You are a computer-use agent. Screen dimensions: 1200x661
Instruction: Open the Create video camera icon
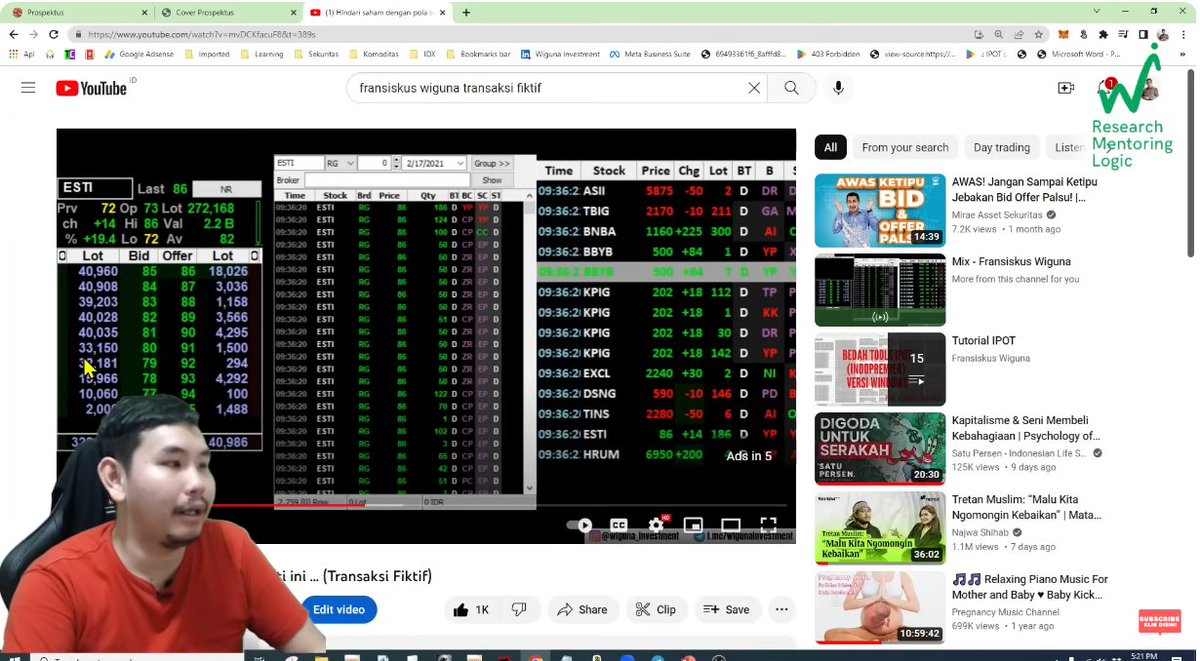[x=1066, y=88]
